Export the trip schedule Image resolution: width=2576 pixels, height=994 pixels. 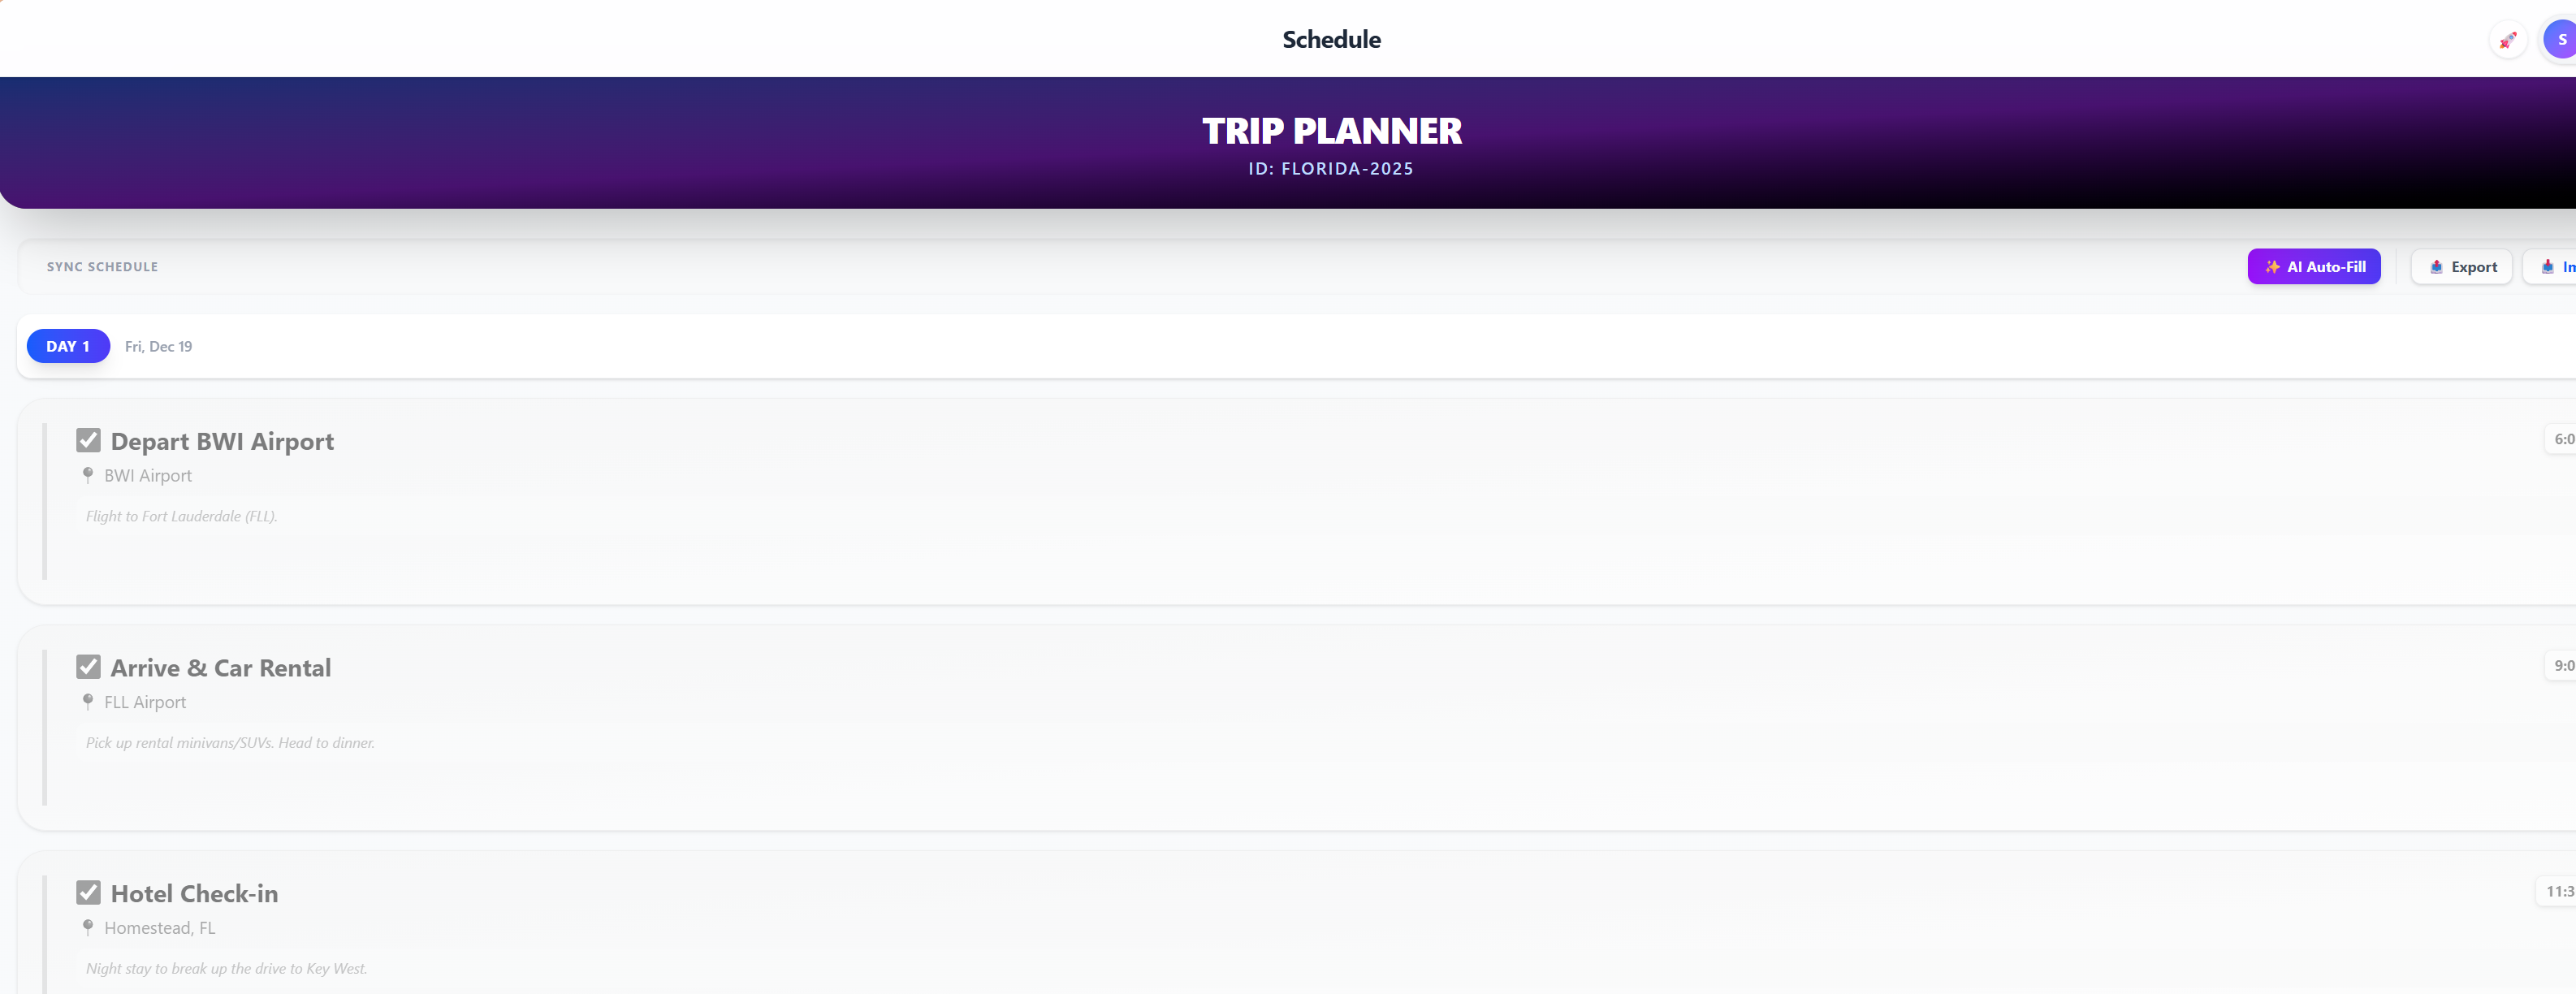click(x=2461, y=266)
